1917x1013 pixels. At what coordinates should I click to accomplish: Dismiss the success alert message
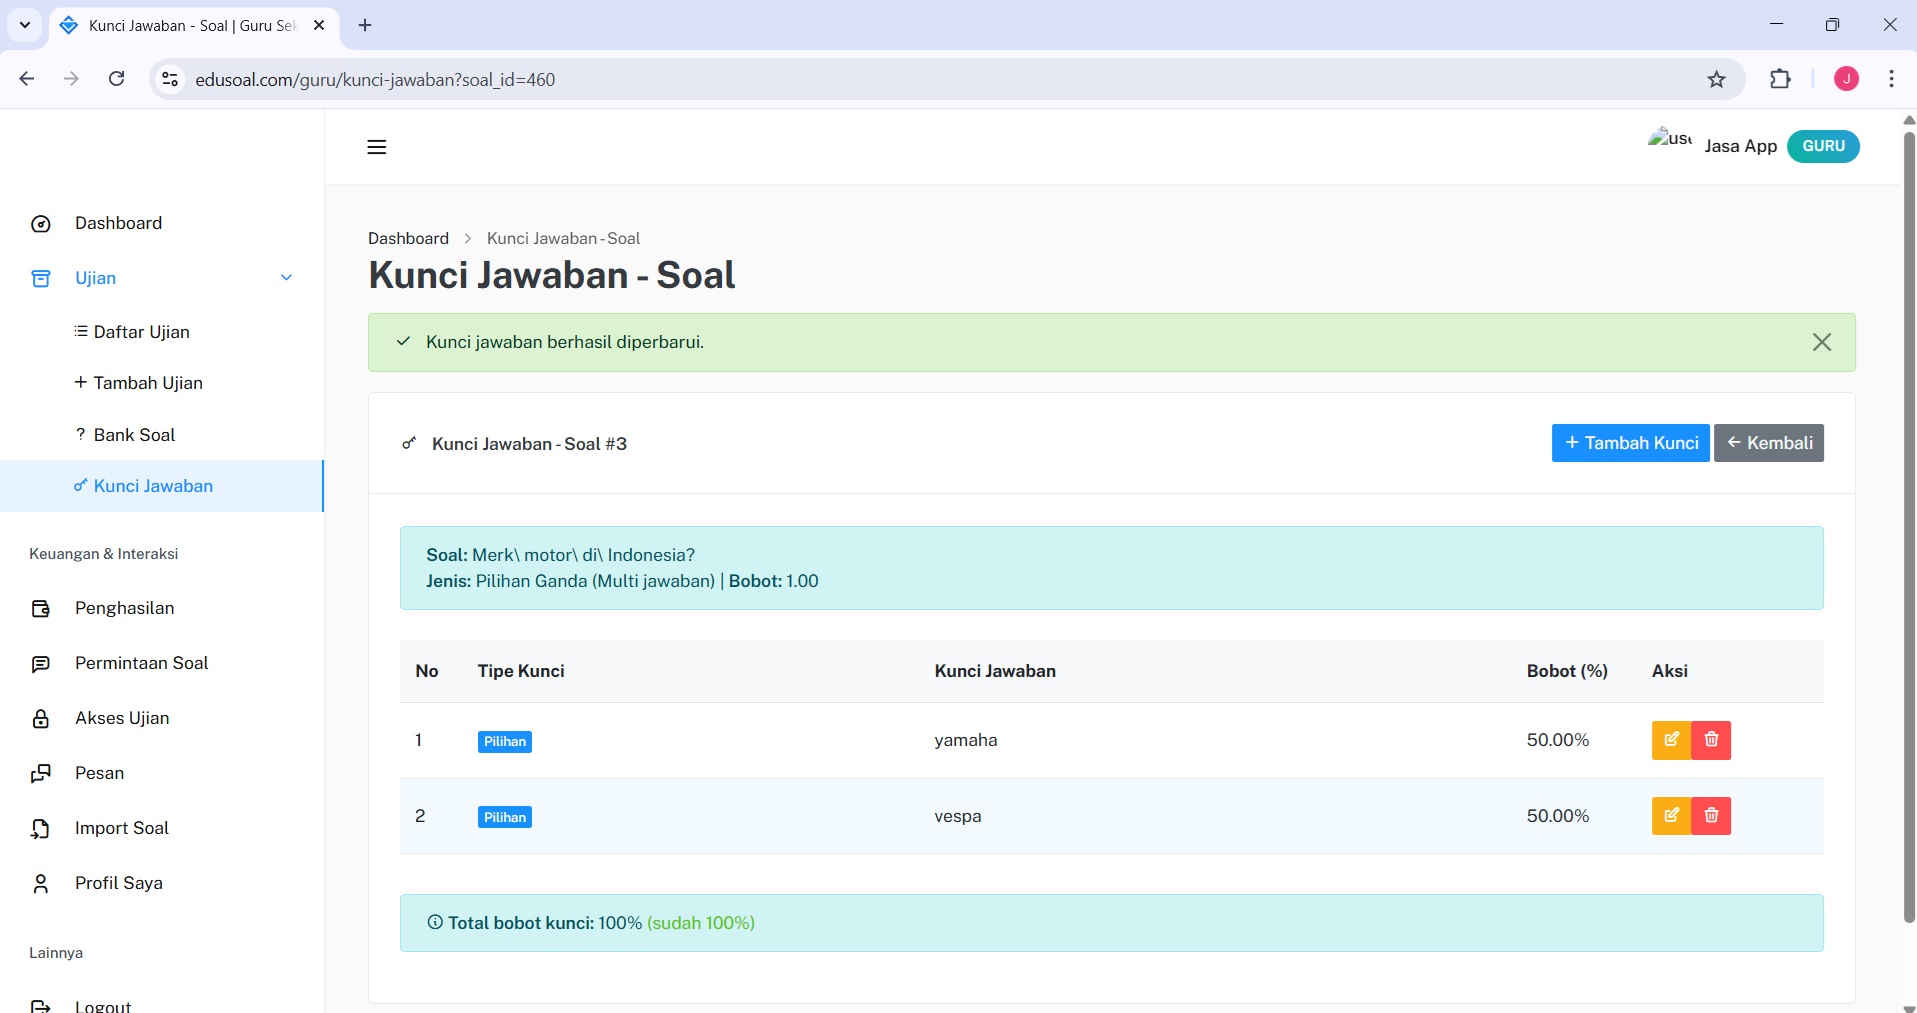pos(1821,342)
